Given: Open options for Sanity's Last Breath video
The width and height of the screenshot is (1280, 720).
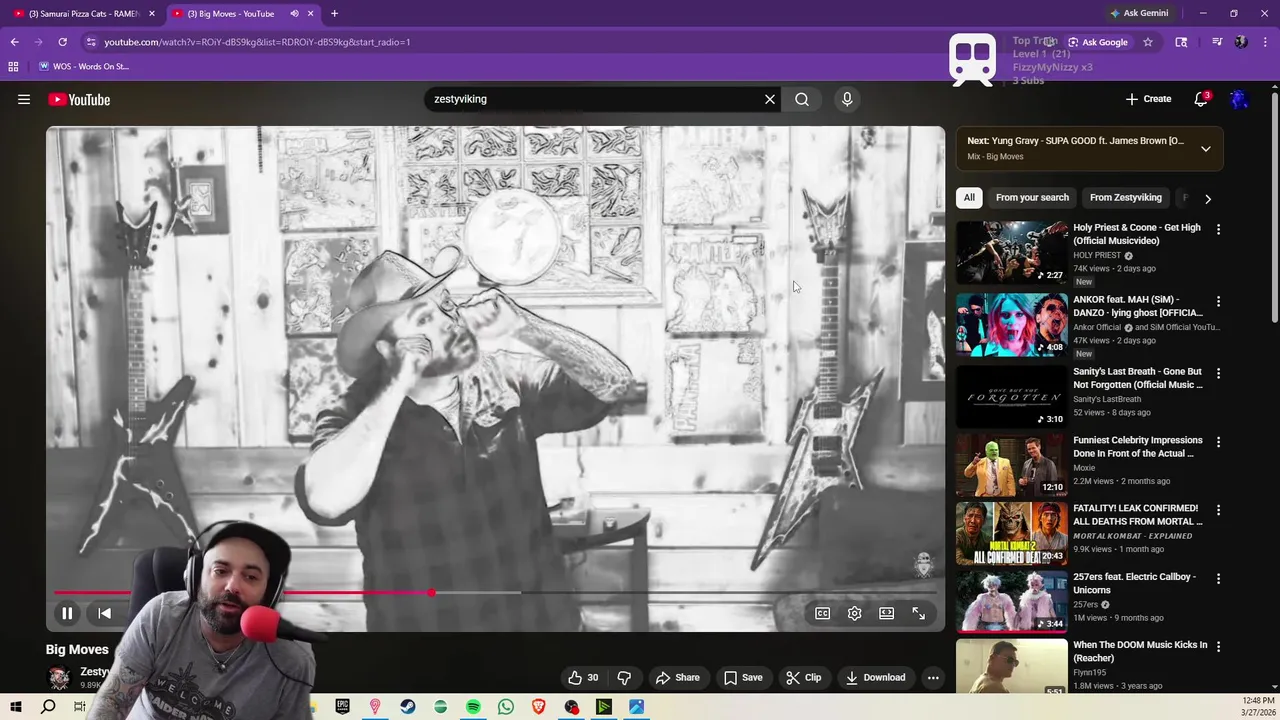Looking at the screenshot, I should pos(1218,373).
